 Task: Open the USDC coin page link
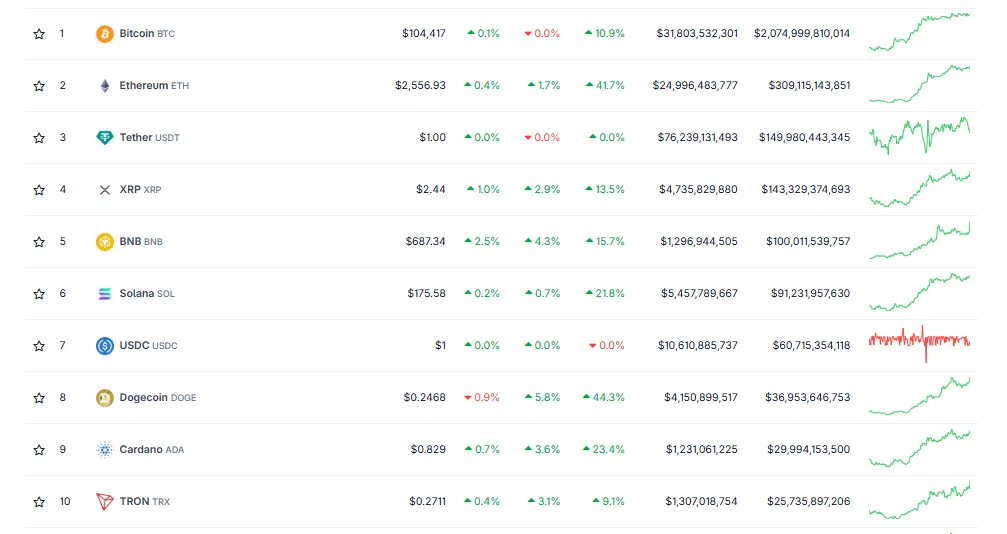pos(148,346)
